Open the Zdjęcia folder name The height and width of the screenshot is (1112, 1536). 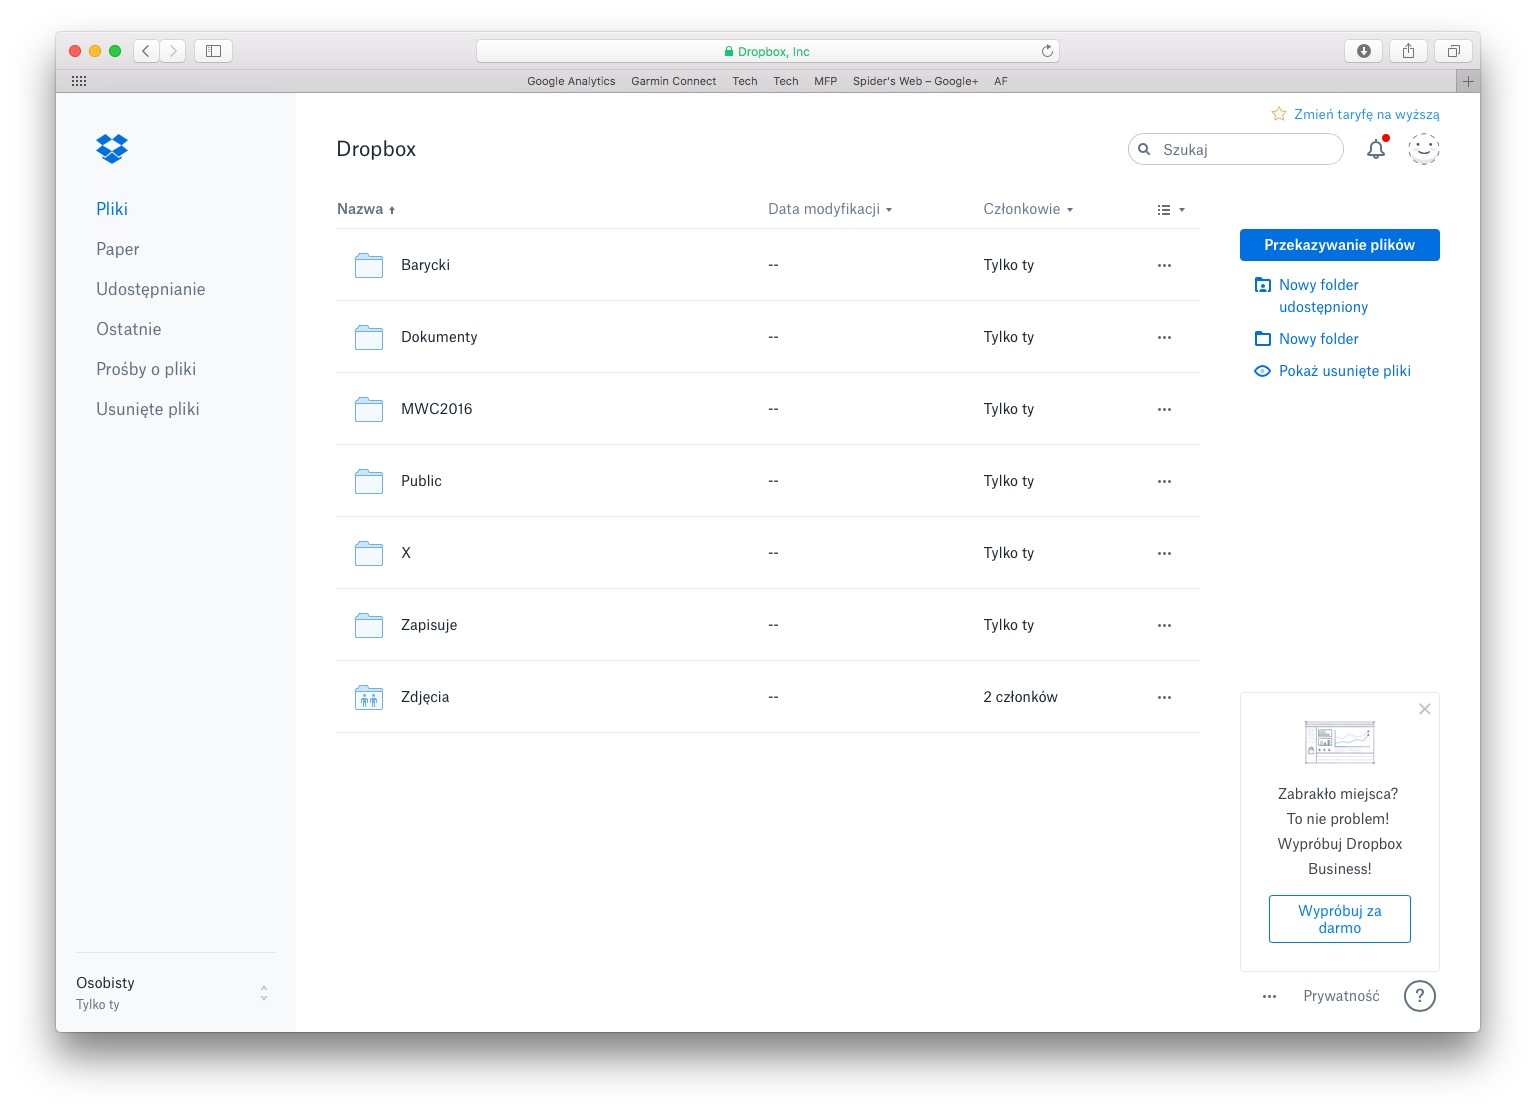point(425,697)
